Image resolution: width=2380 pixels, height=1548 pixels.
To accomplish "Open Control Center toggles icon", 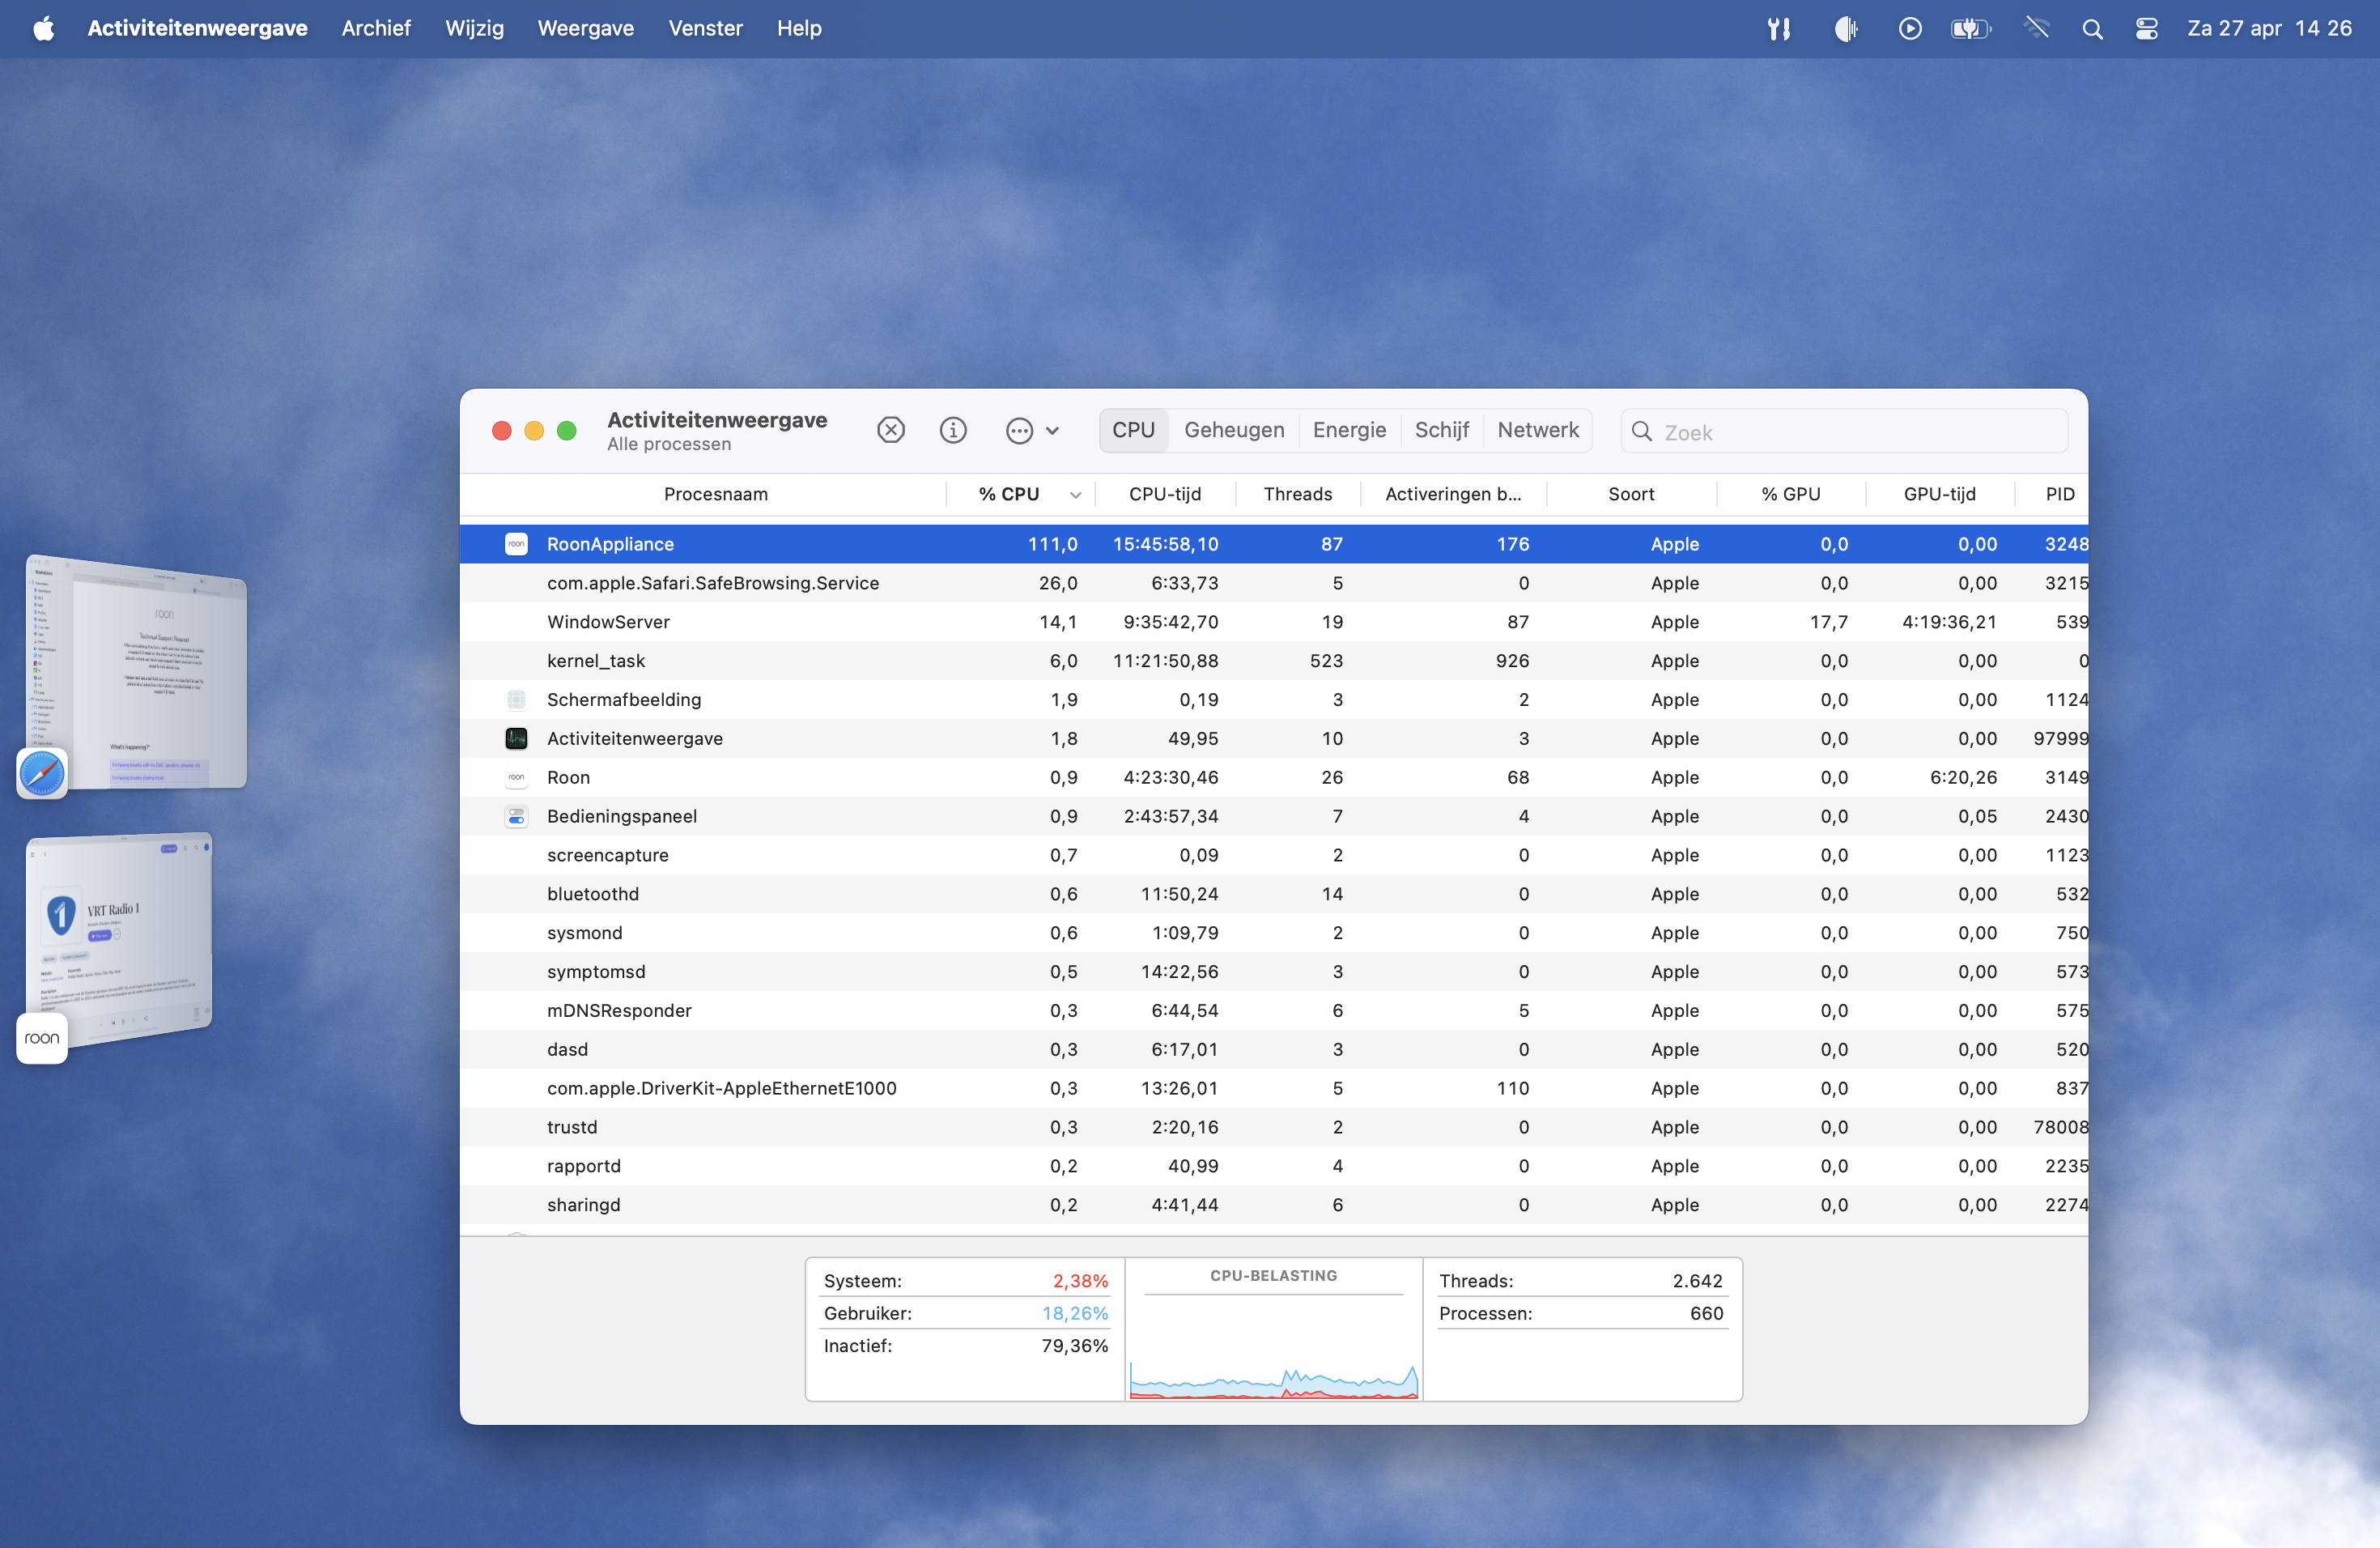I will [x=2146, y=28].
